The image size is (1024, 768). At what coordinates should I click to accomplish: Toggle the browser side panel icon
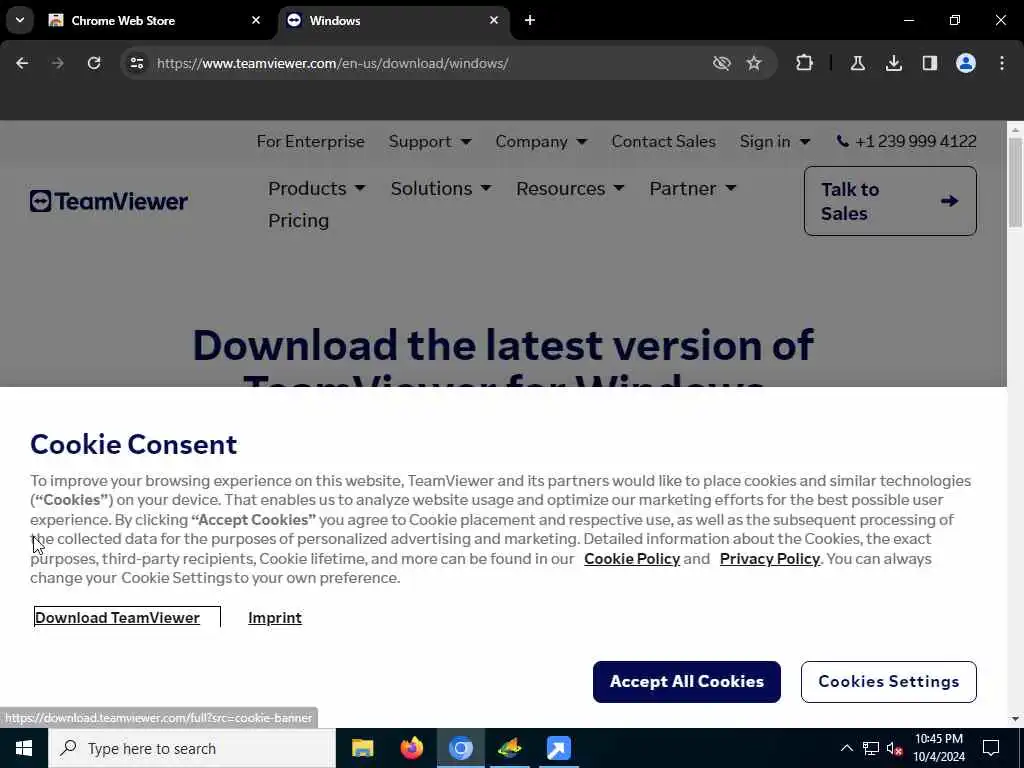click(x=929, y=63)
